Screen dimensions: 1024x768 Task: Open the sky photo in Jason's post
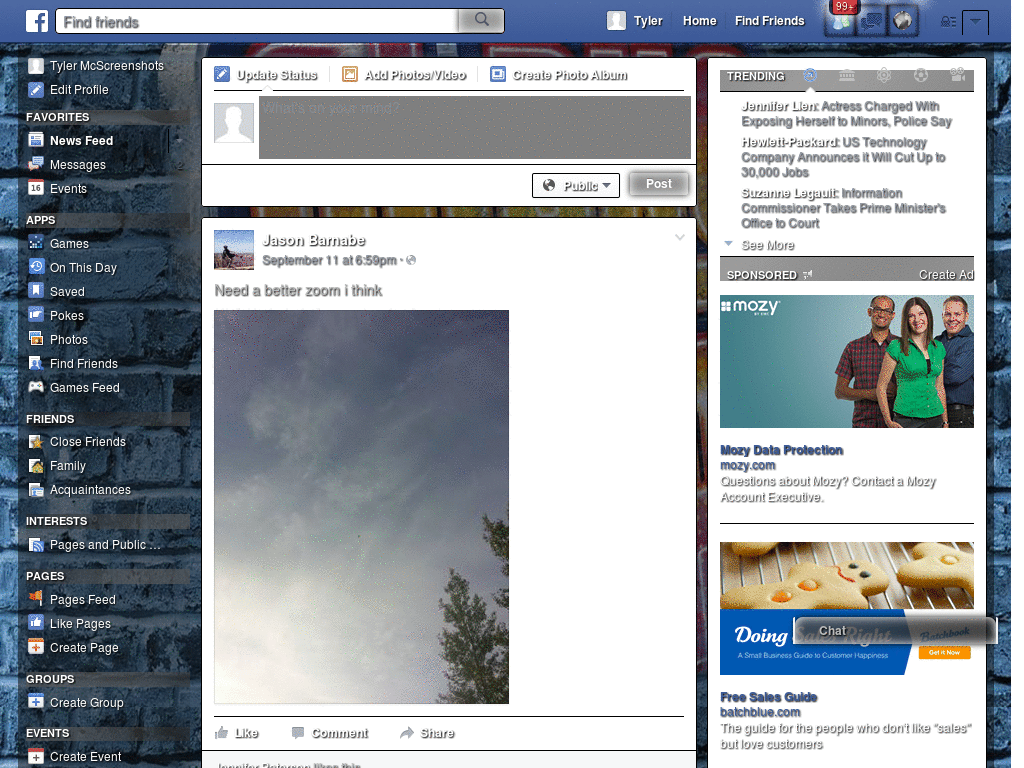(361, 507)
